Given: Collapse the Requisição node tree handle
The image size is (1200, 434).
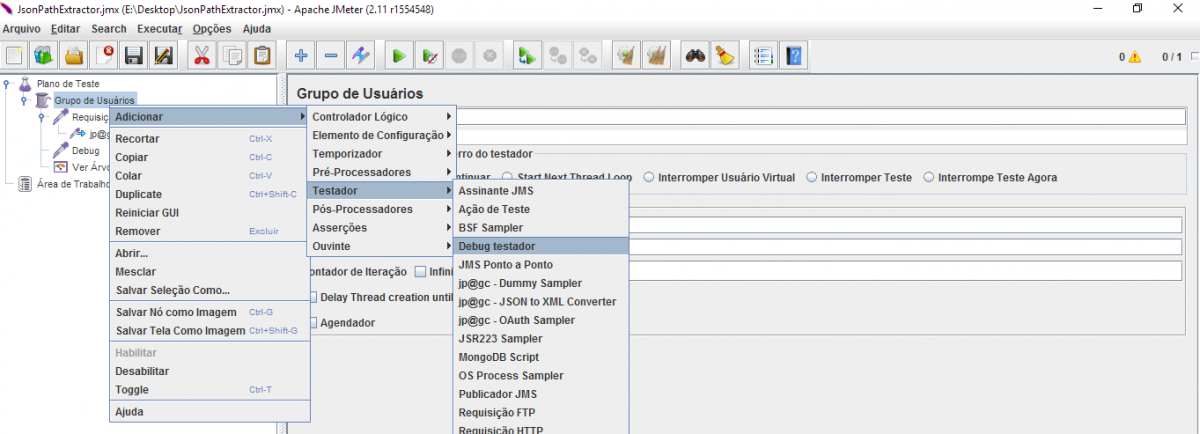Looking at the screenshot, I should pyautogui.click(x=41, y=117).
